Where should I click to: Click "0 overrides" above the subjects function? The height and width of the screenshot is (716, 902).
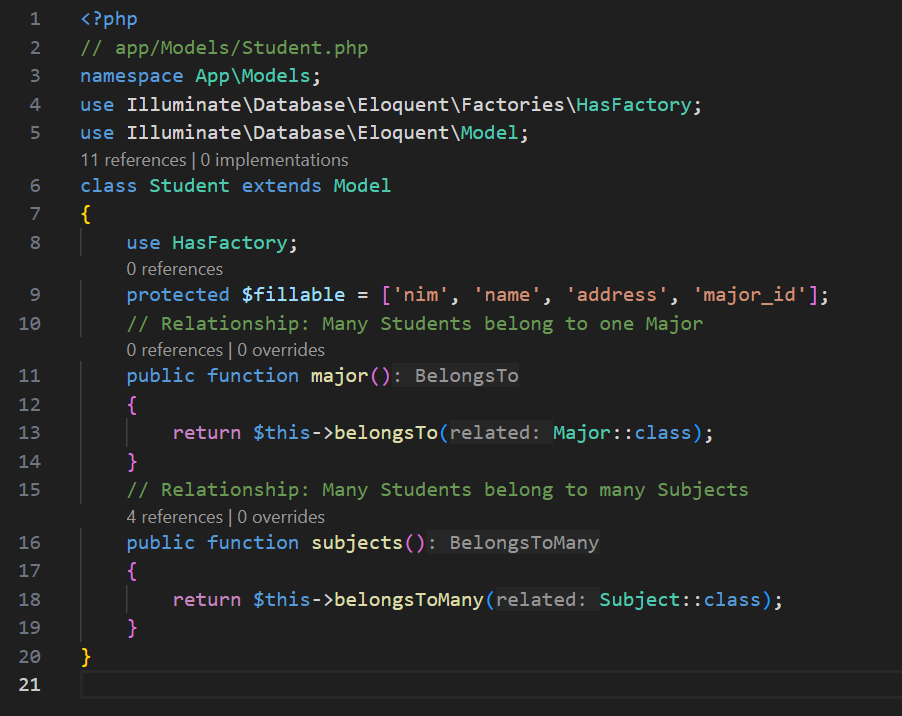click(x=280, y=517)
